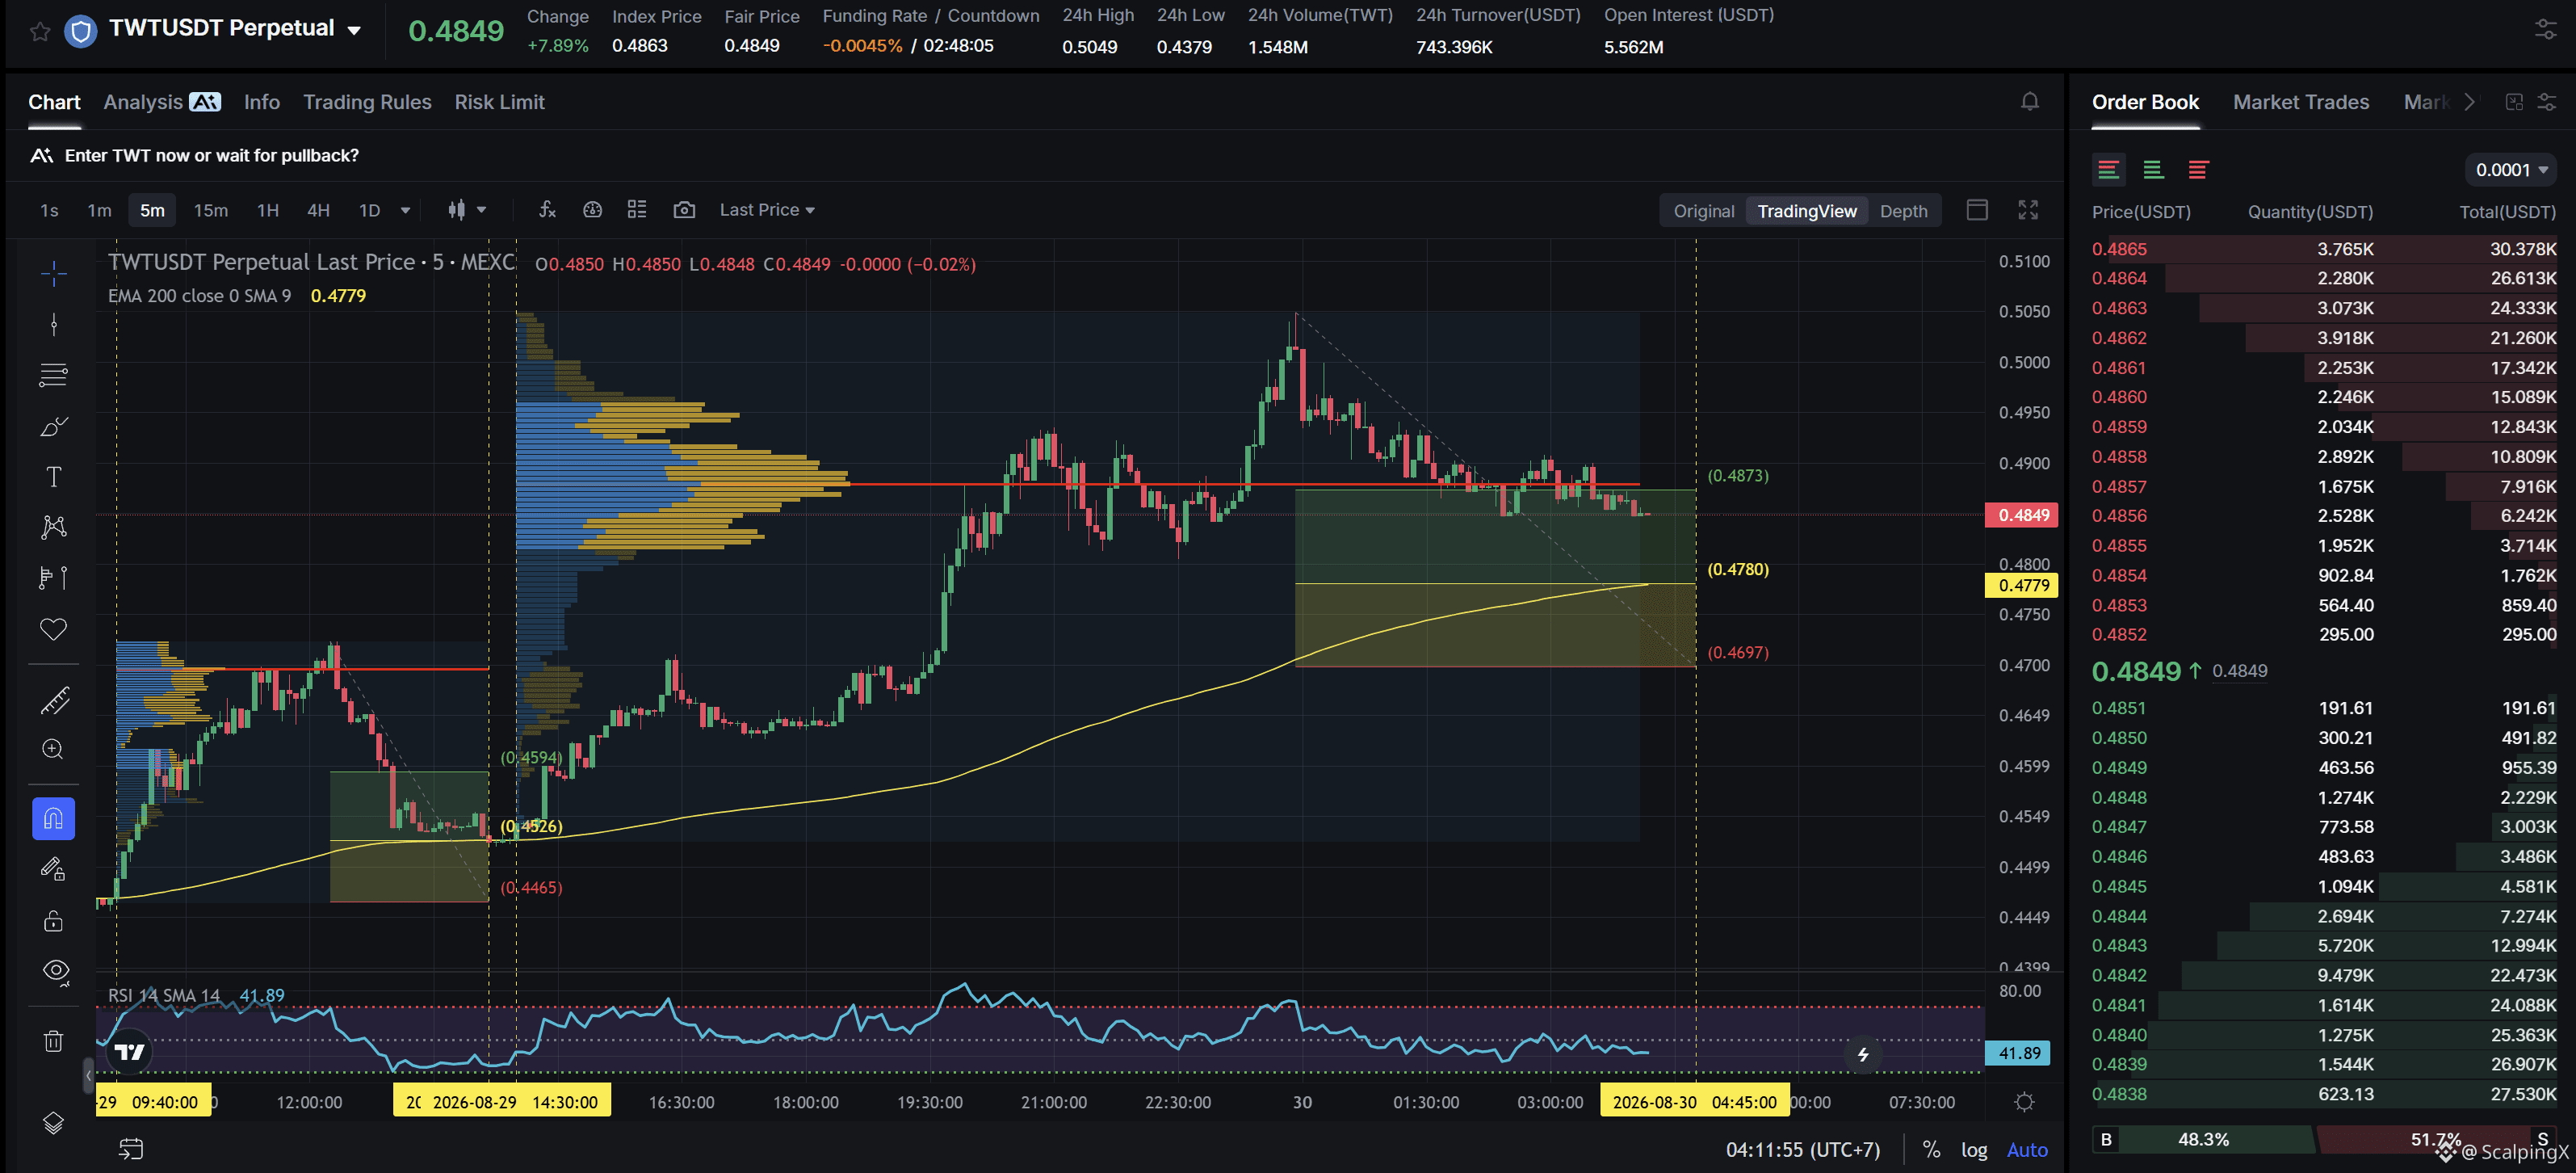
Task: Select the 1H time interval
Action: click(268, 210)
